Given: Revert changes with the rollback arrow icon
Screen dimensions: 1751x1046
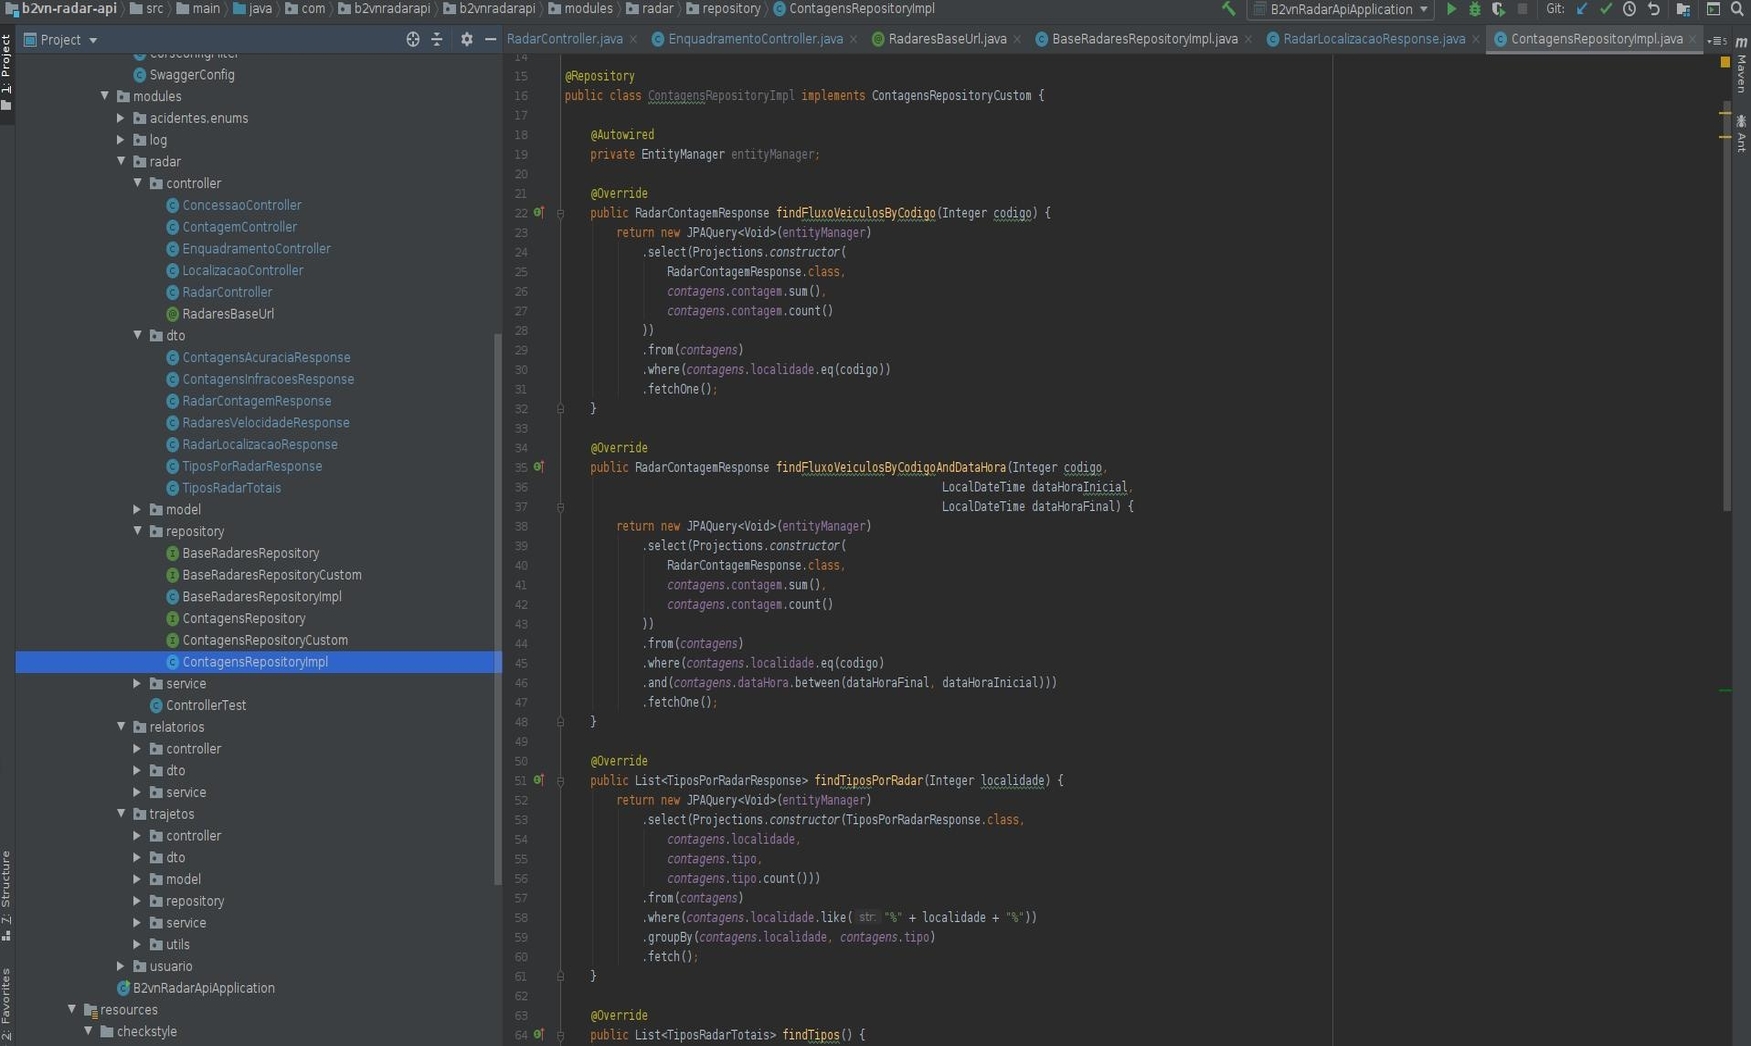Looking at the screenshot, I should click(x=1654, y=9).
